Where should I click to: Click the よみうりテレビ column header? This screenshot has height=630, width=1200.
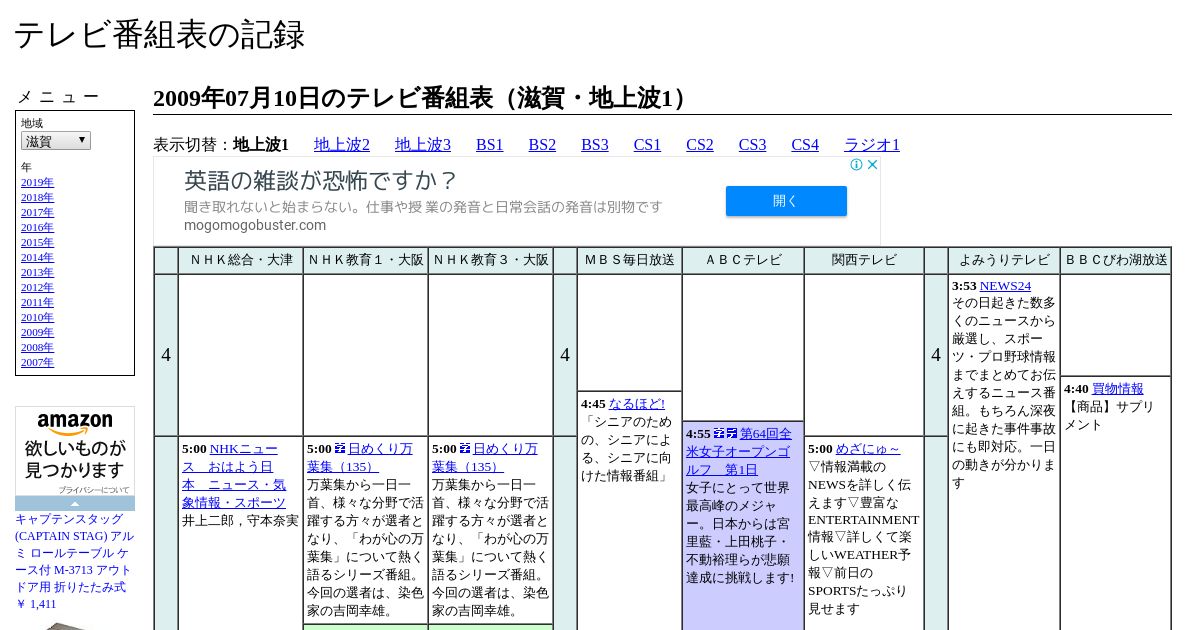pos(1004,260)
